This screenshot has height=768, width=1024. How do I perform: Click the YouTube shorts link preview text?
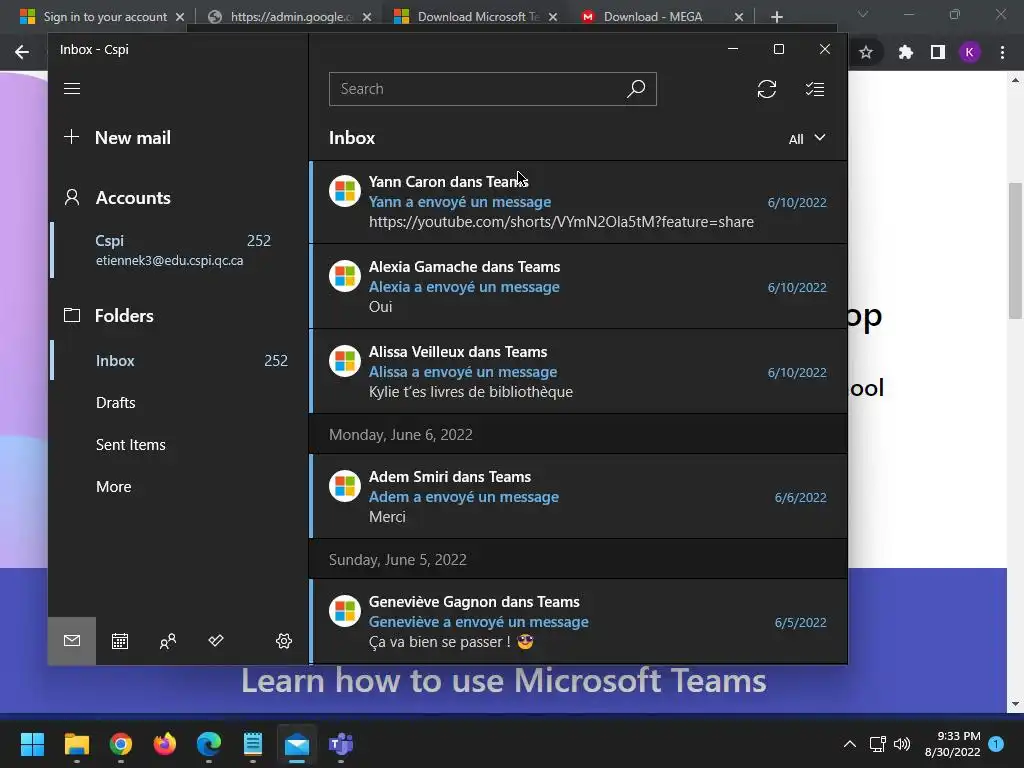pos(561,222)
